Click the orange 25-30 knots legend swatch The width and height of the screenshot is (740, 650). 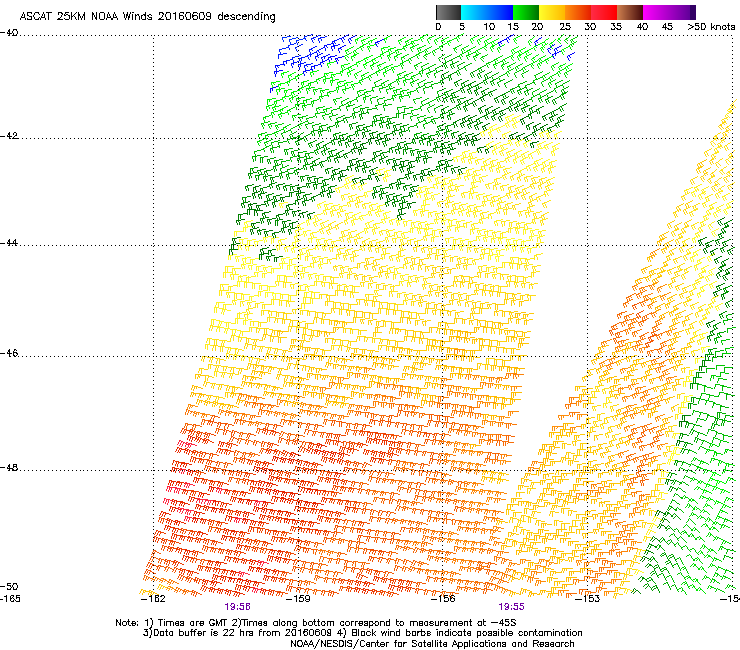click(x=578, y=12)
